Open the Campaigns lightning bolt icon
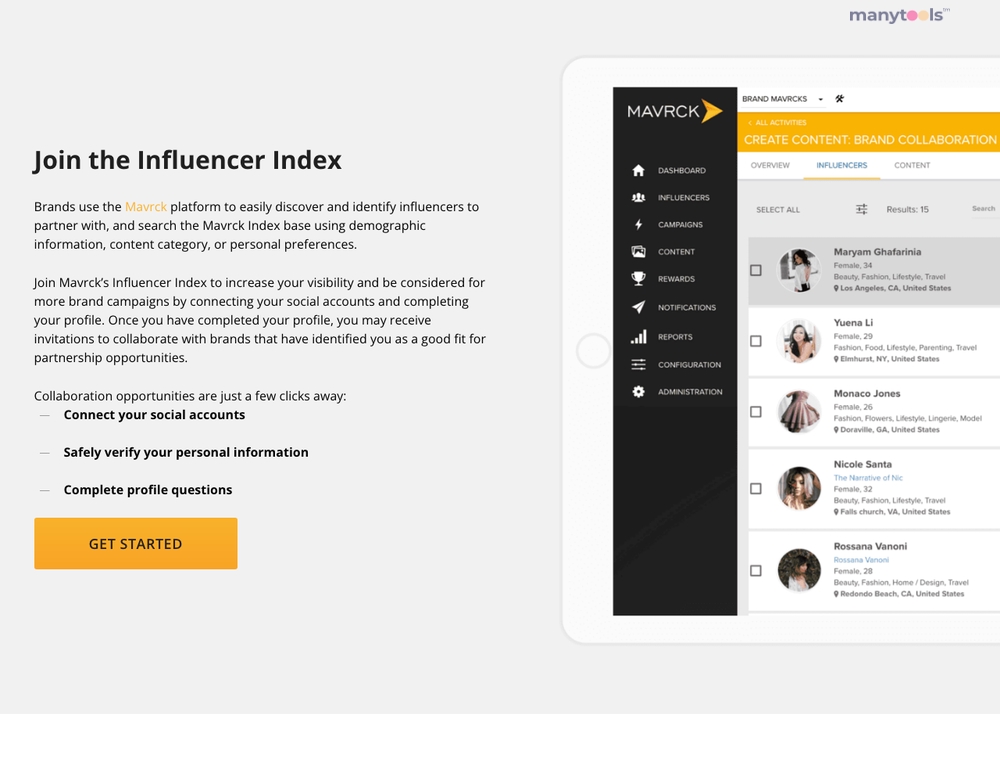Screen dimensions: 1000x757 pos(638,224)
